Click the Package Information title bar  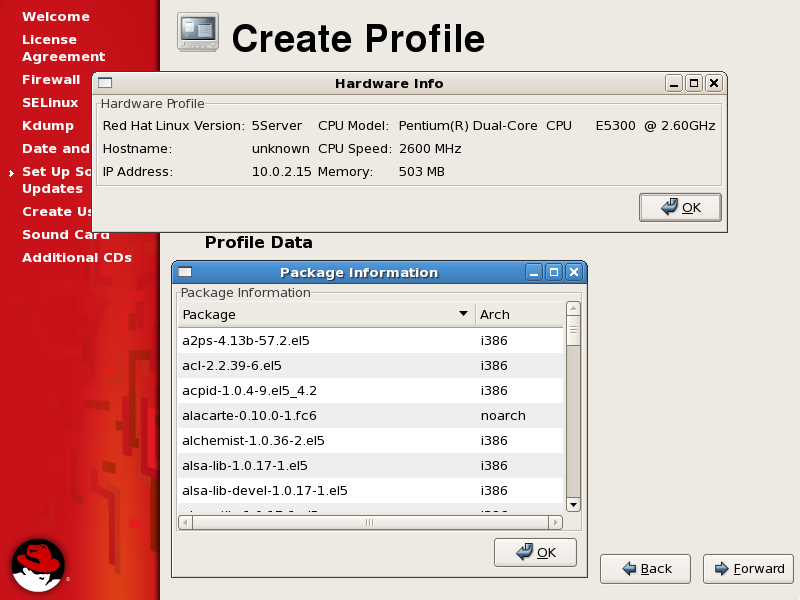click(359, 272)
